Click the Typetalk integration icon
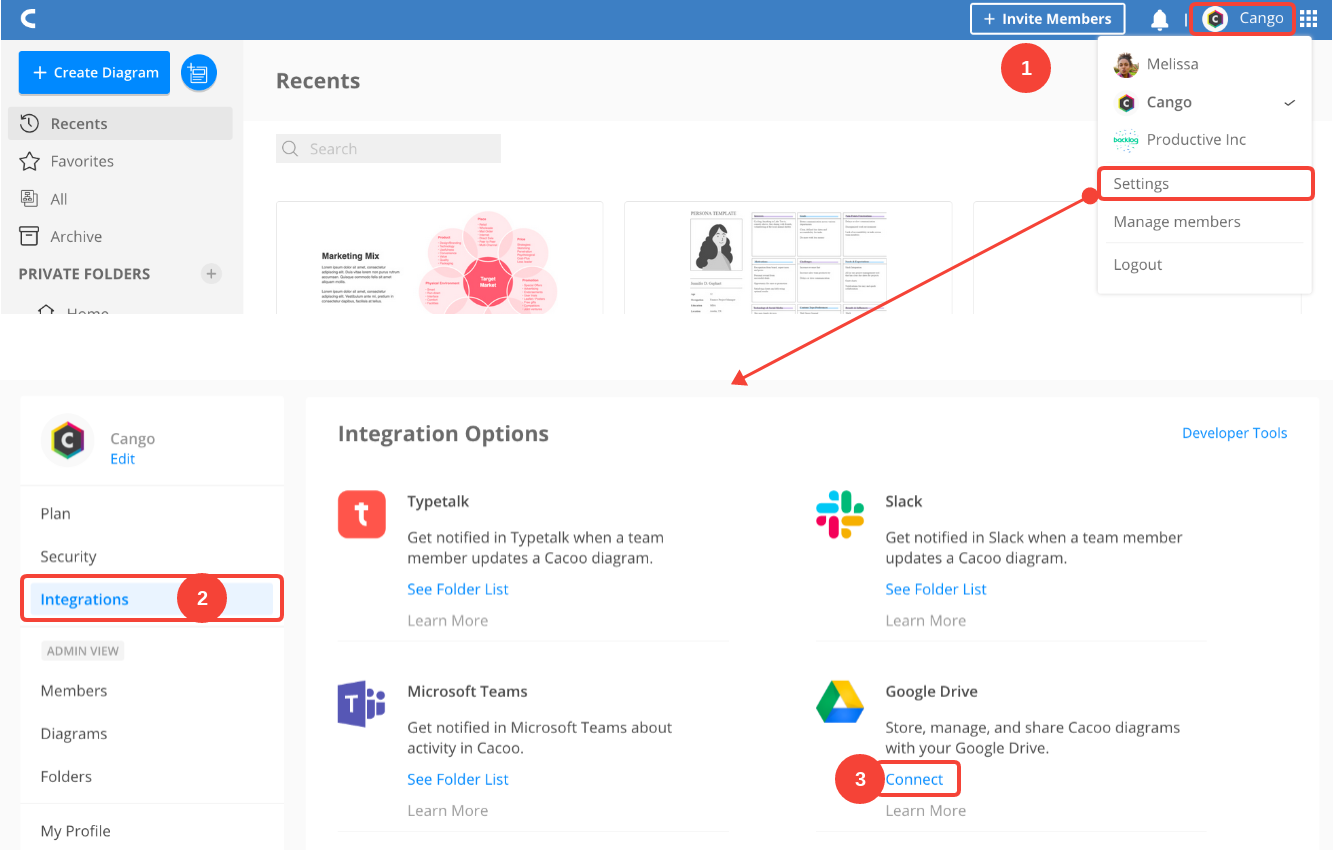This screenshot has width=1333, height=850. 362,515
